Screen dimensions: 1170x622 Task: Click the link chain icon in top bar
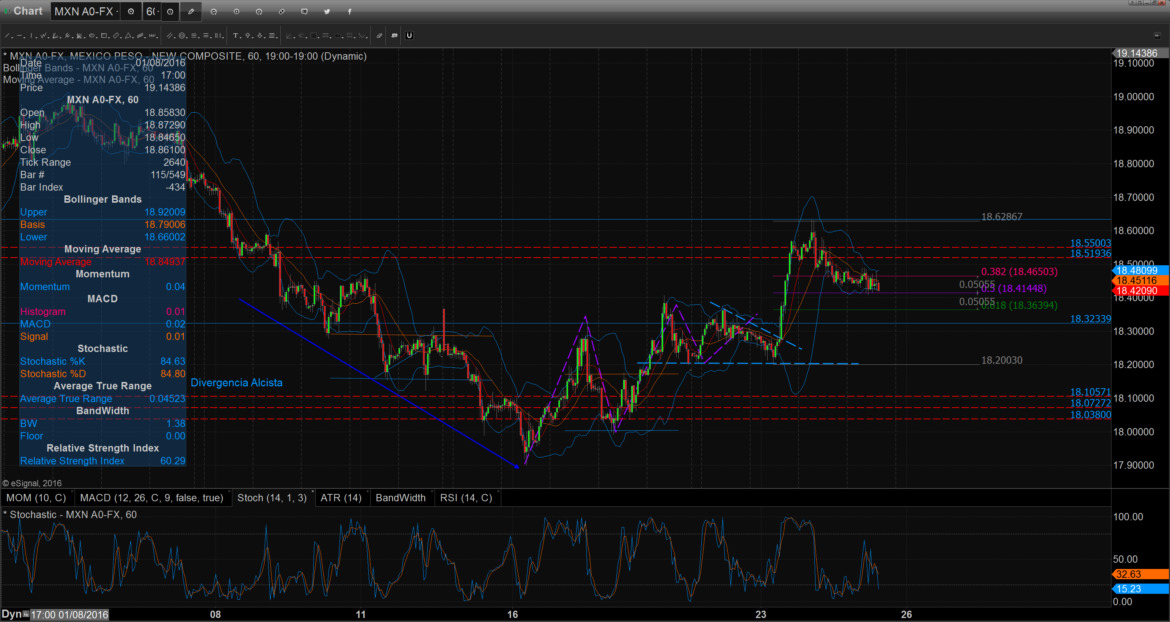point(281,12)
